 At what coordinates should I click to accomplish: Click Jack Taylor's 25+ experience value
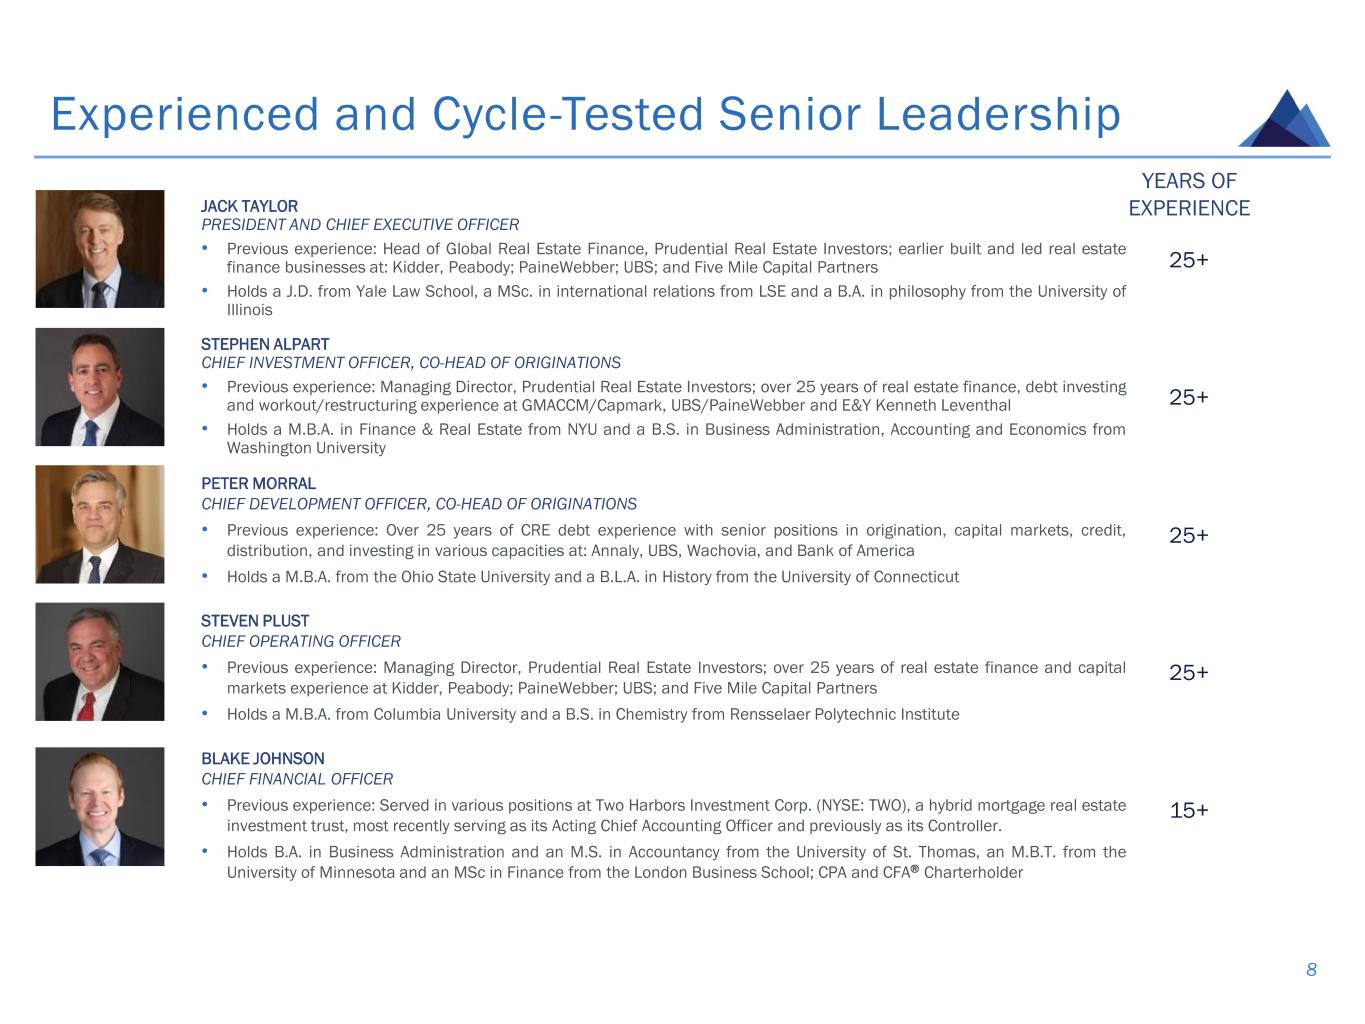tap(1189, 260)
